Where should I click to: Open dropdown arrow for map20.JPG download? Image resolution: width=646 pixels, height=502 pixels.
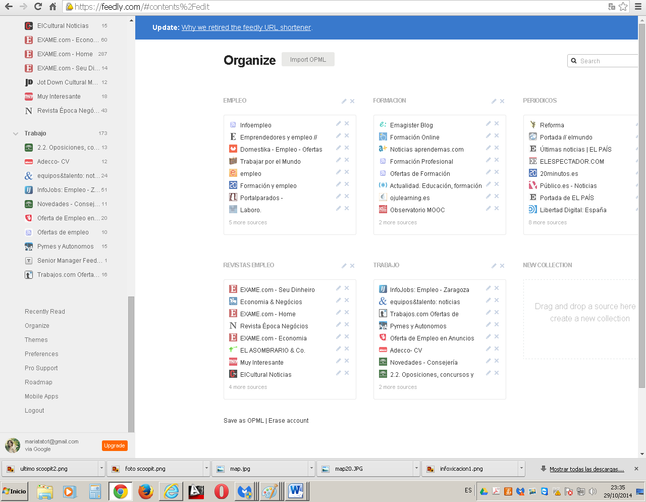[417, 469]
